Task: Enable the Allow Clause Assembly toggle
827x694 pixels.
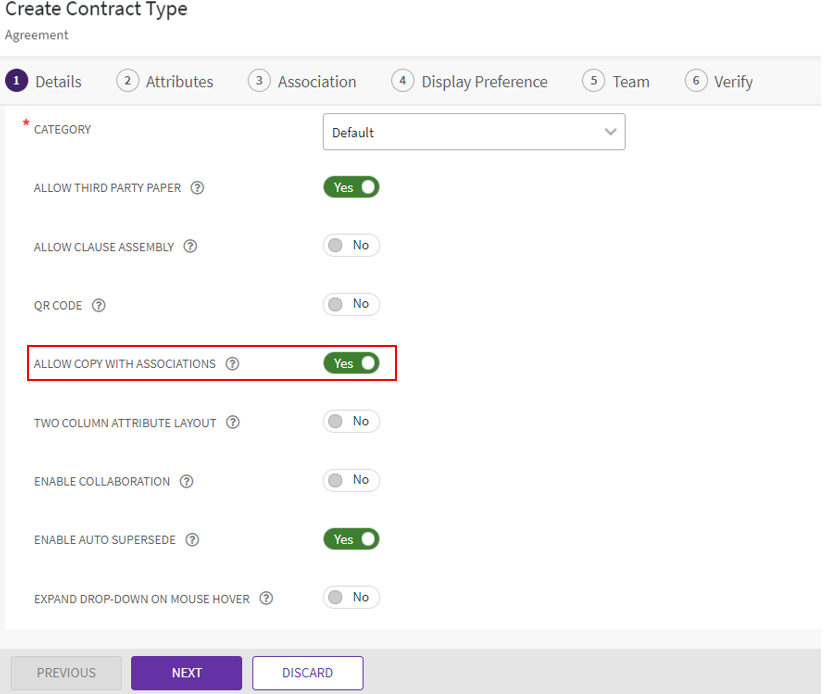Action: point(351,245)
